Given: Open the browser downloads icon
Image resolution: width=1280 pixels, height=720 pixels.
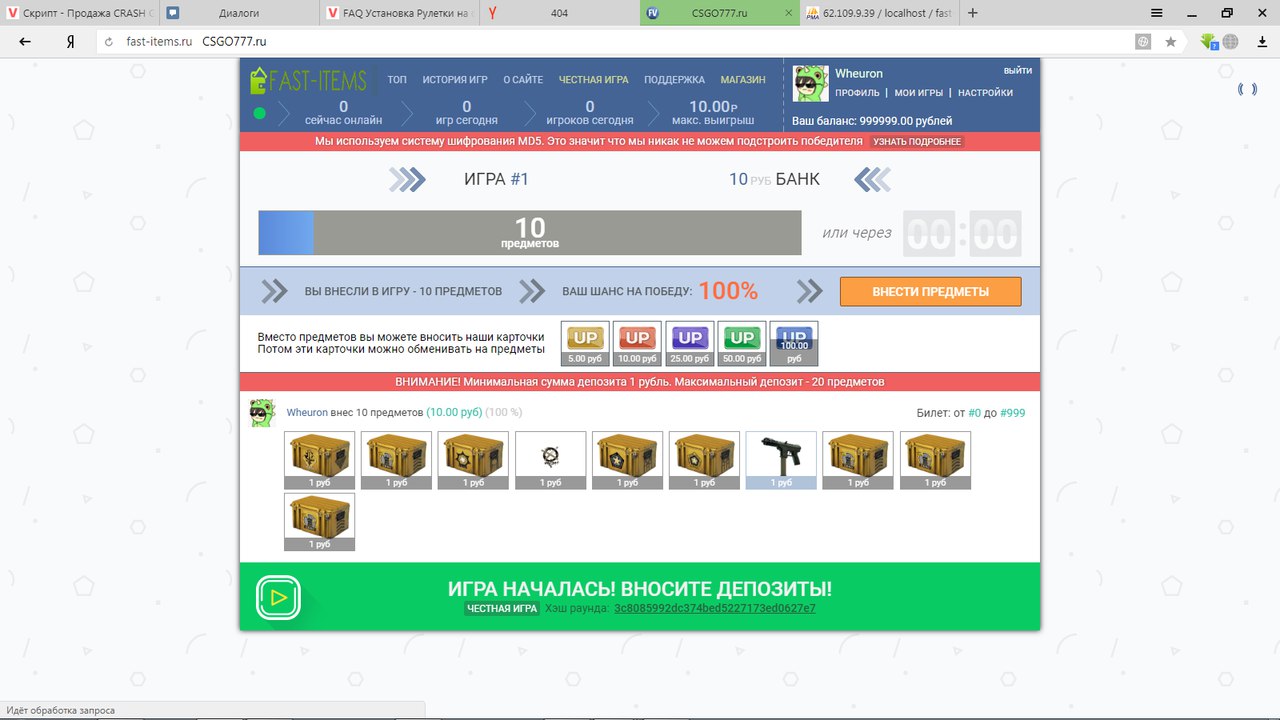Looking at the screenshot, I should coord(1261,42).
